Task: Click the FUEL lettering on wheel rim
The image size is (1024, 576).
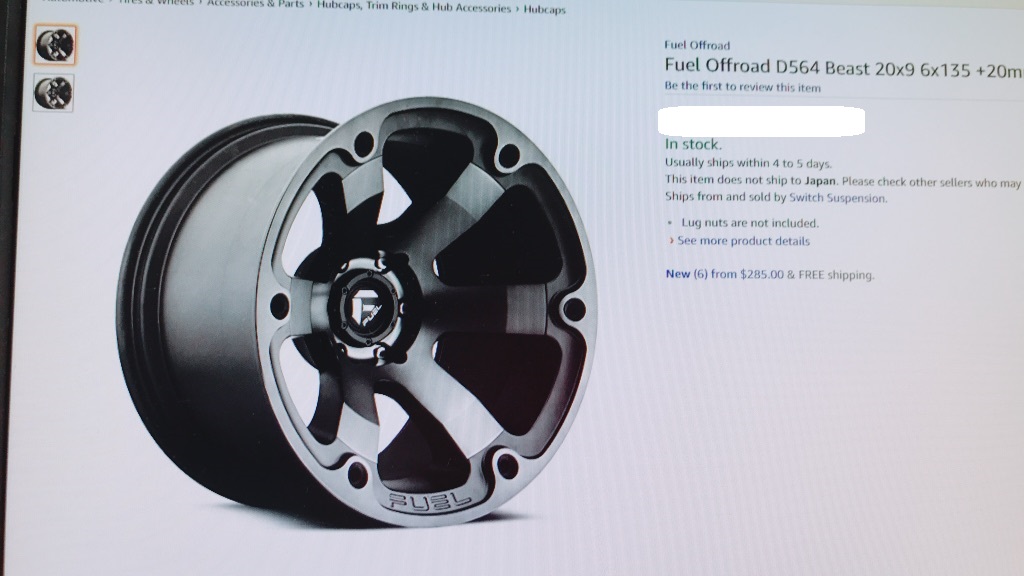Action: 430,502
